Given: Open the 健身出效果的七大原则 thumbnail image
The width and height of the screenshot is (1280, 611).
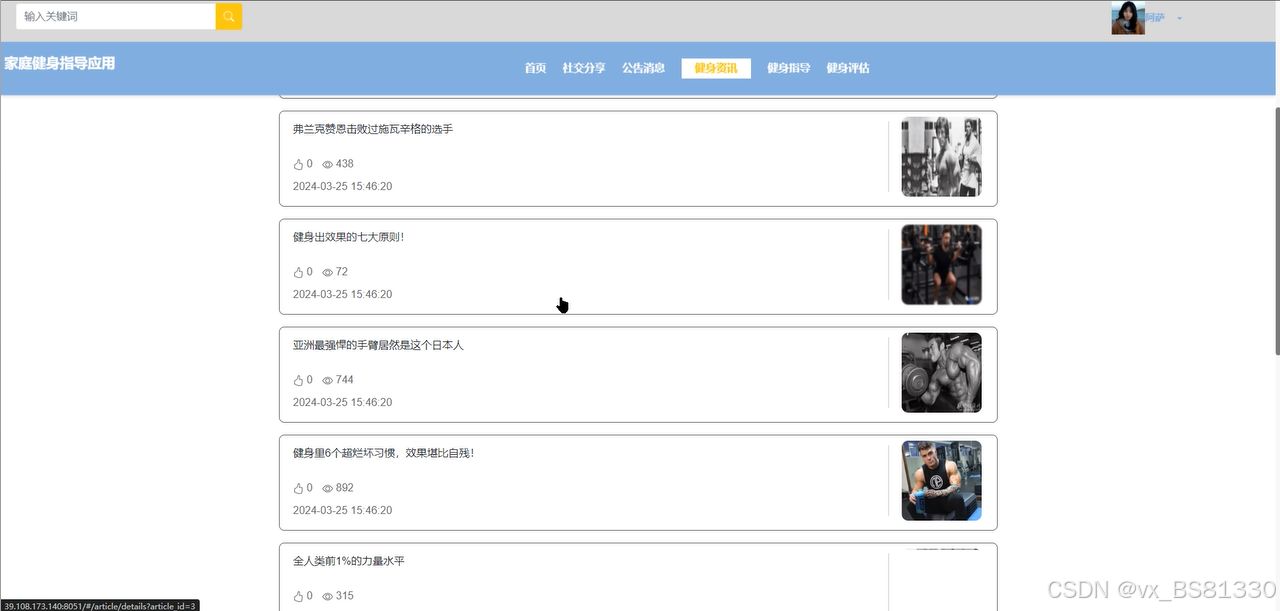Looking at the screenshot, I should tap(941, 265).
